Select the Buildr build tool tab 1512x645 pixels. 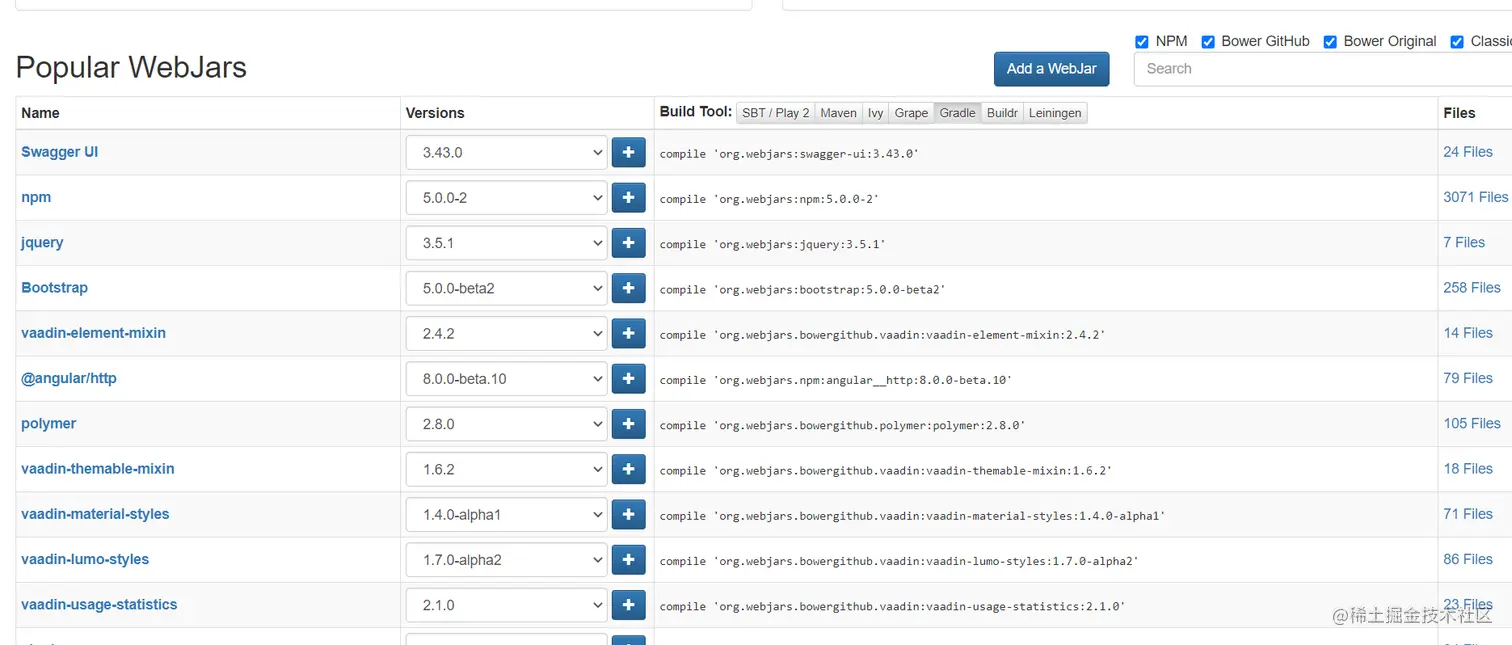pyautogui.click(x=1002, y=113)
